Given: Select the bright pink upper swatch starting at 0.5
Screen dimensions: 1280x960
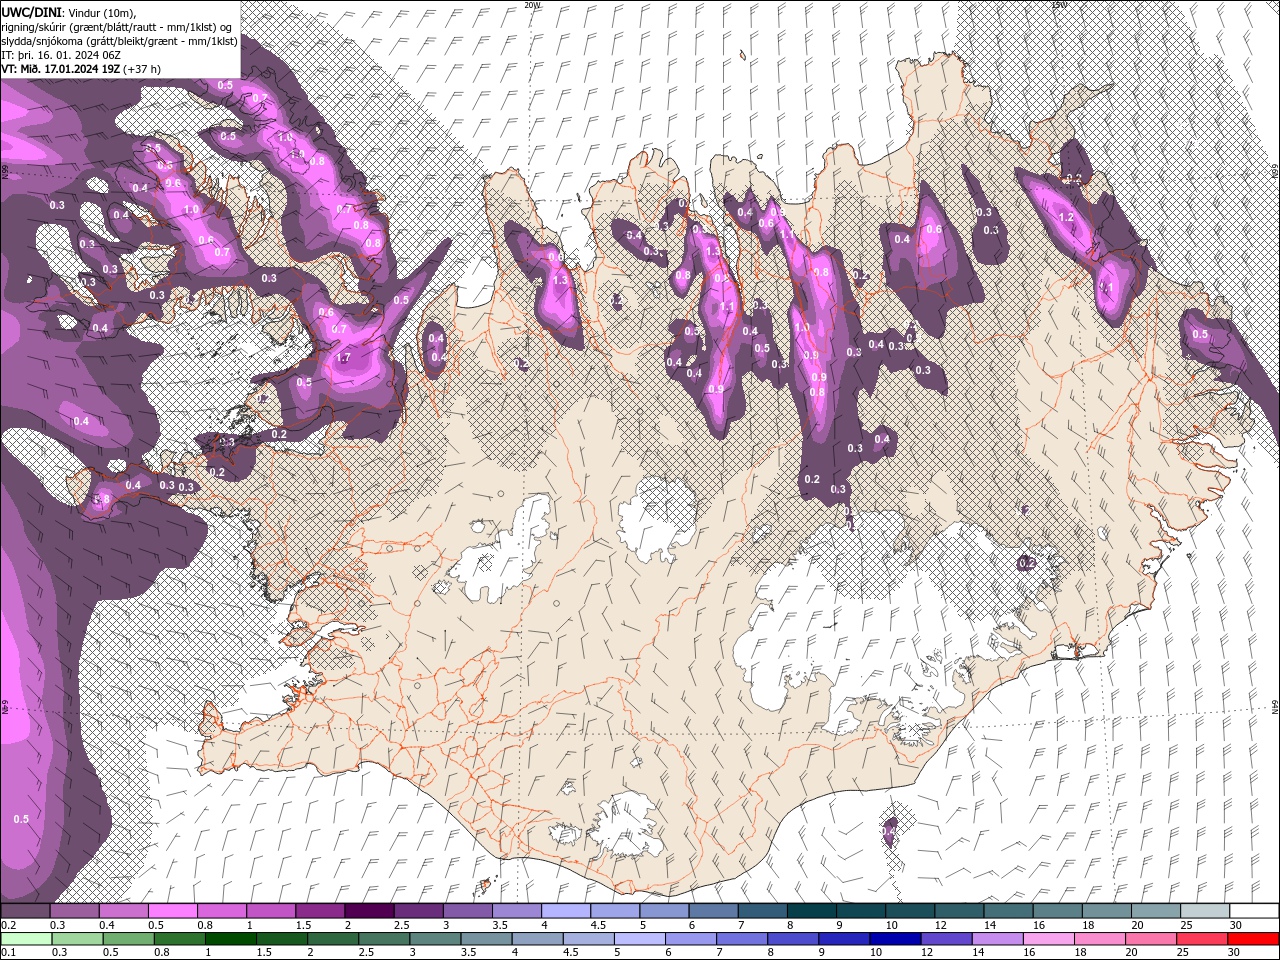Looking at the screenshot, I should tap(173, 911).
